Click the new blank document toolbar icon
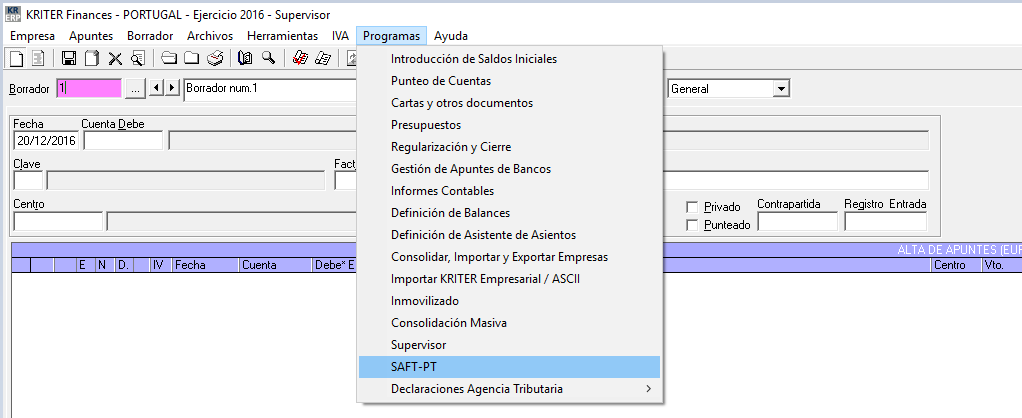Viewport: 1022px width, 418px height. point(16,58)
